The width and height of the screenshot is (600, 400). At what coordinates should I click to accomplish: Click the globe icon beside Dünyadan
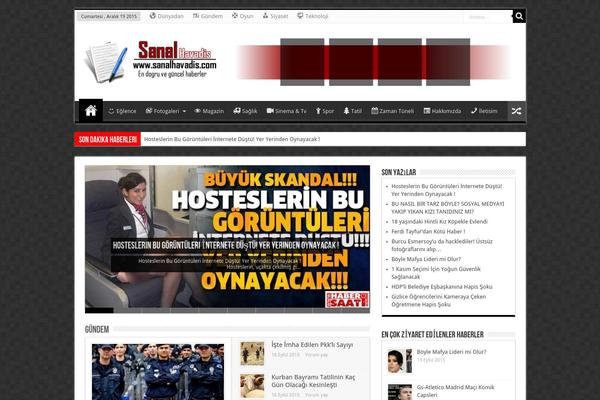point(153,16)
